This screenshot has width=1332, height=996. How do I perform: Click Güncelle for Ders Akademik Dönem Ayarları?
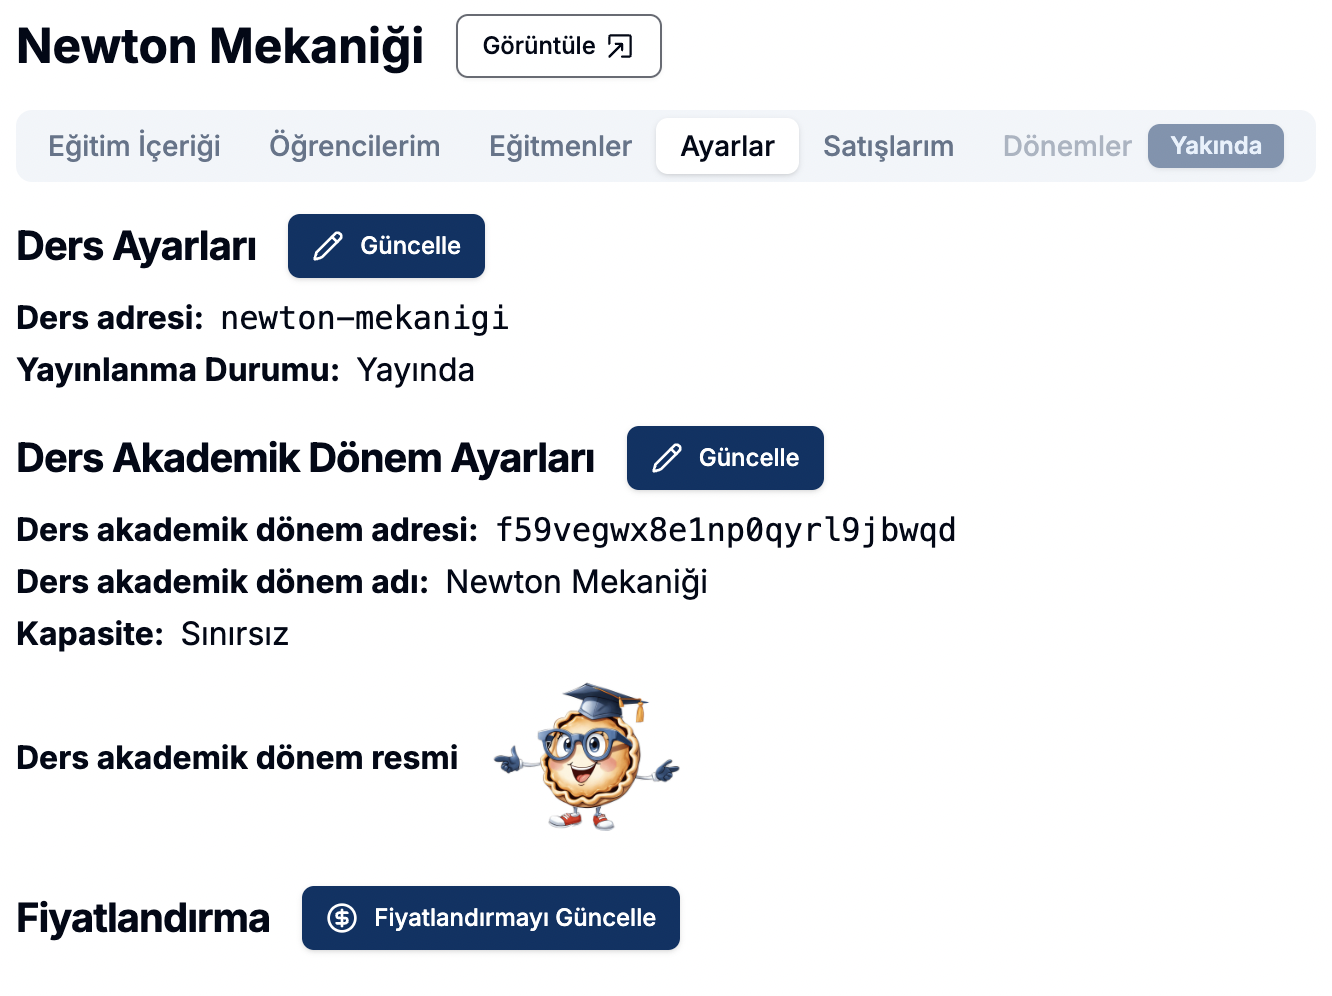coord(725,458)
